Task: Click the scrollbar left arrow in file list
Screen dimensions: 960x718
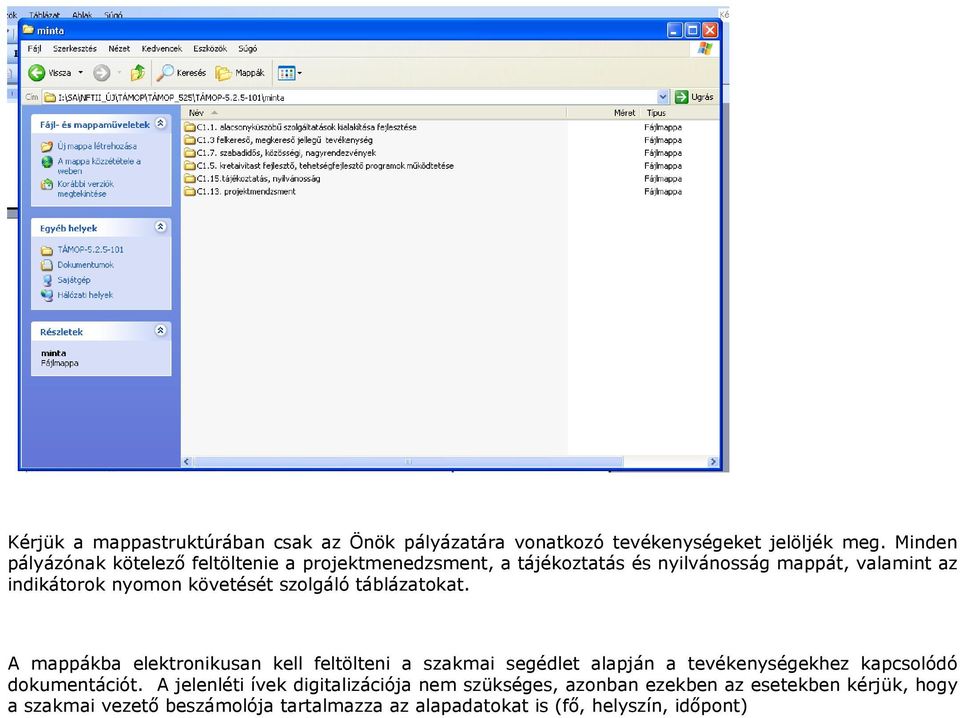Action: click(187, 462)
